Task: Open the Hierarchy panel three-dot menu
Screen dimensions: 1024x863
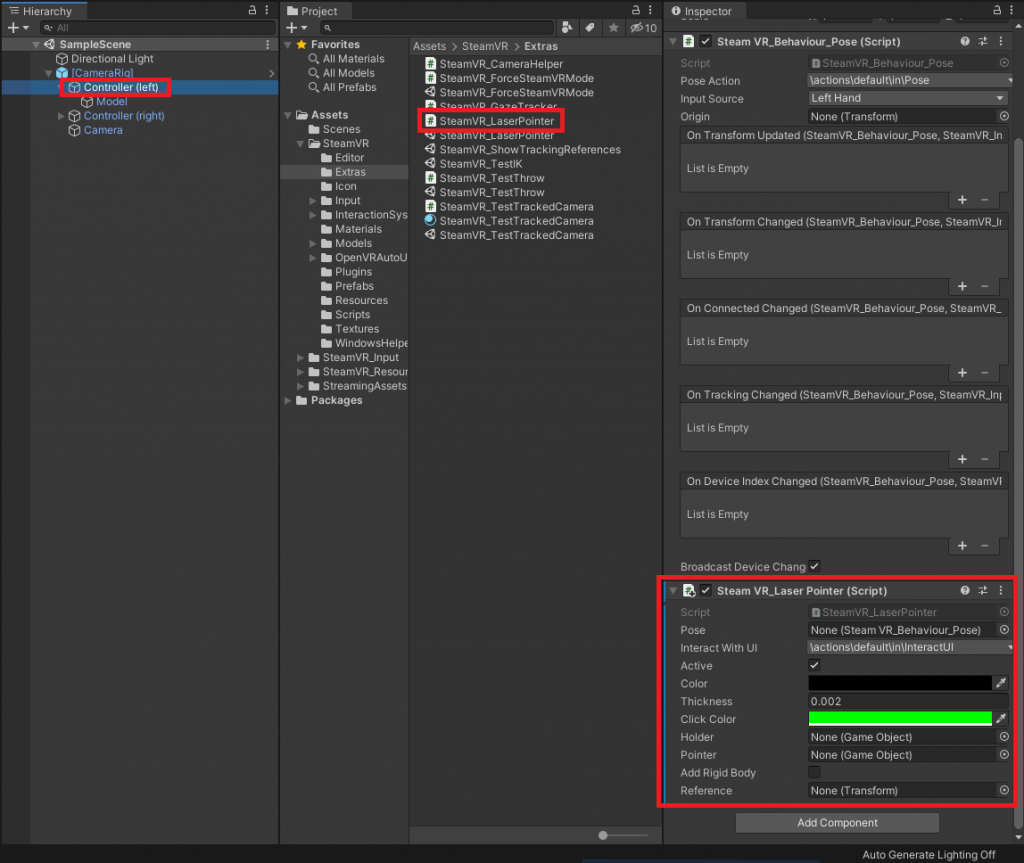Action: tap(267, 10)
